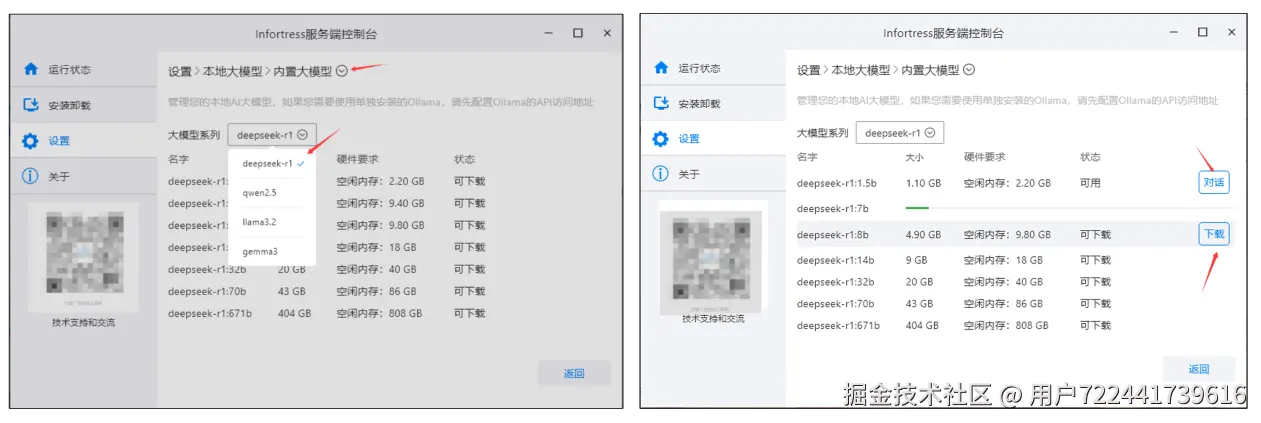Viewport: 1261px width, 423px height.
Task: Select deepseek-r1:671b row in left window
Action: (388, 313)
